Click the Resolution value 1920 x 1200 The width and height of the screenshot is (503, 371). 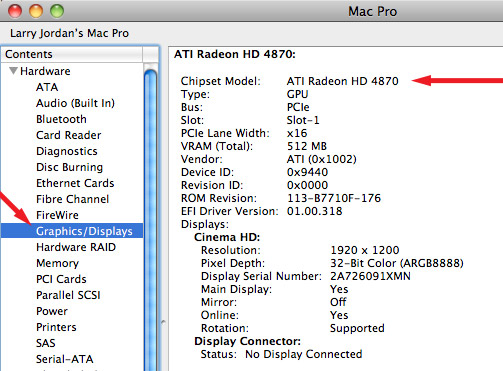(365, 250)
